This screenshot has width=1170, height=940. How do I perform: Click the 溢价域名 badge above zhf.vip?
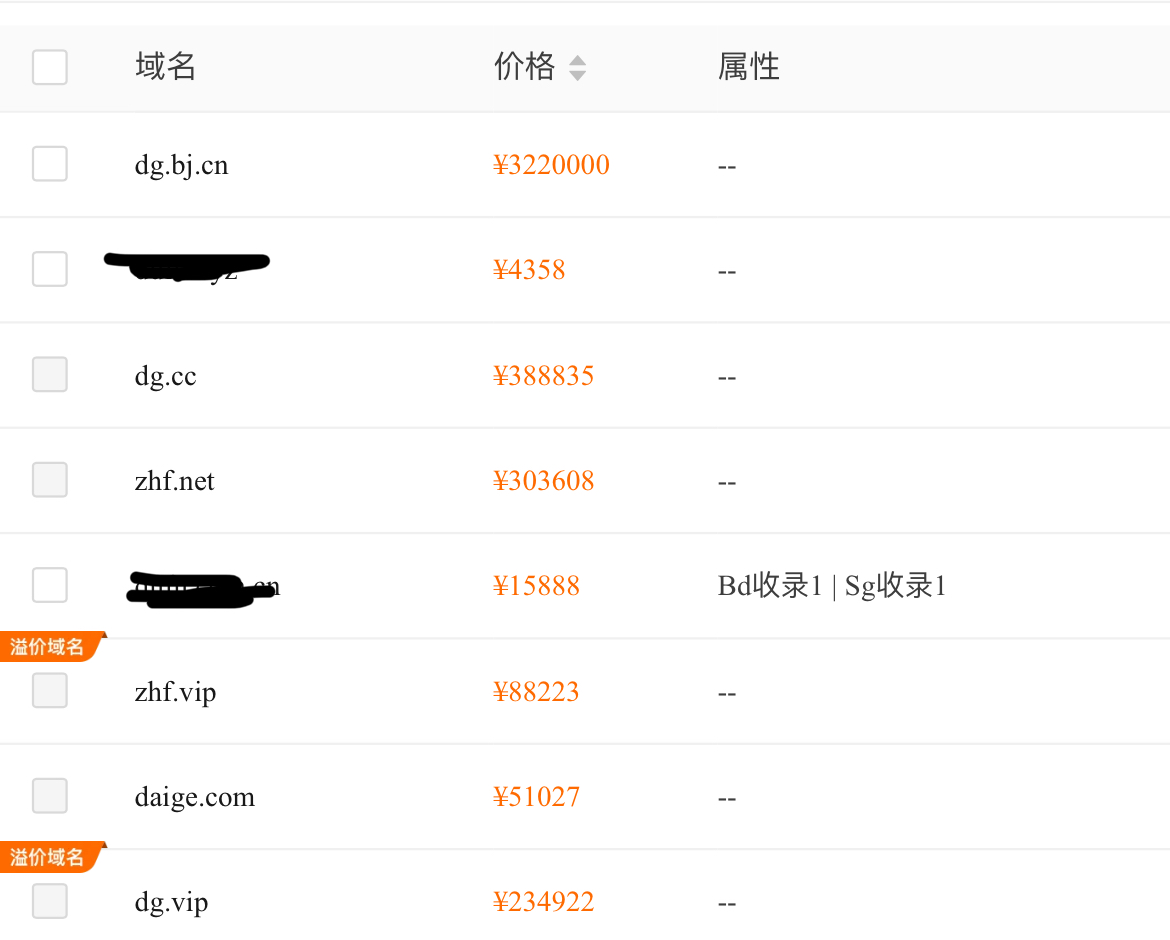click(x=48, y=647)
